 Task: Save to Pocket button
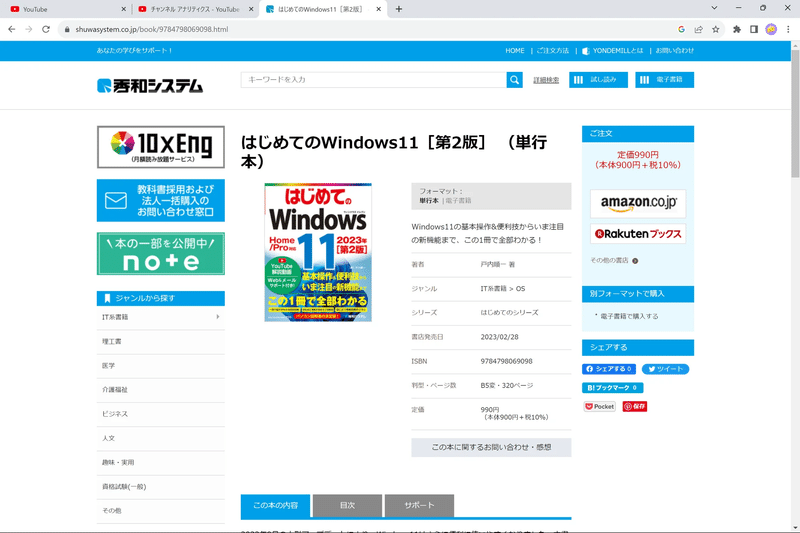(x=599, y=407)
